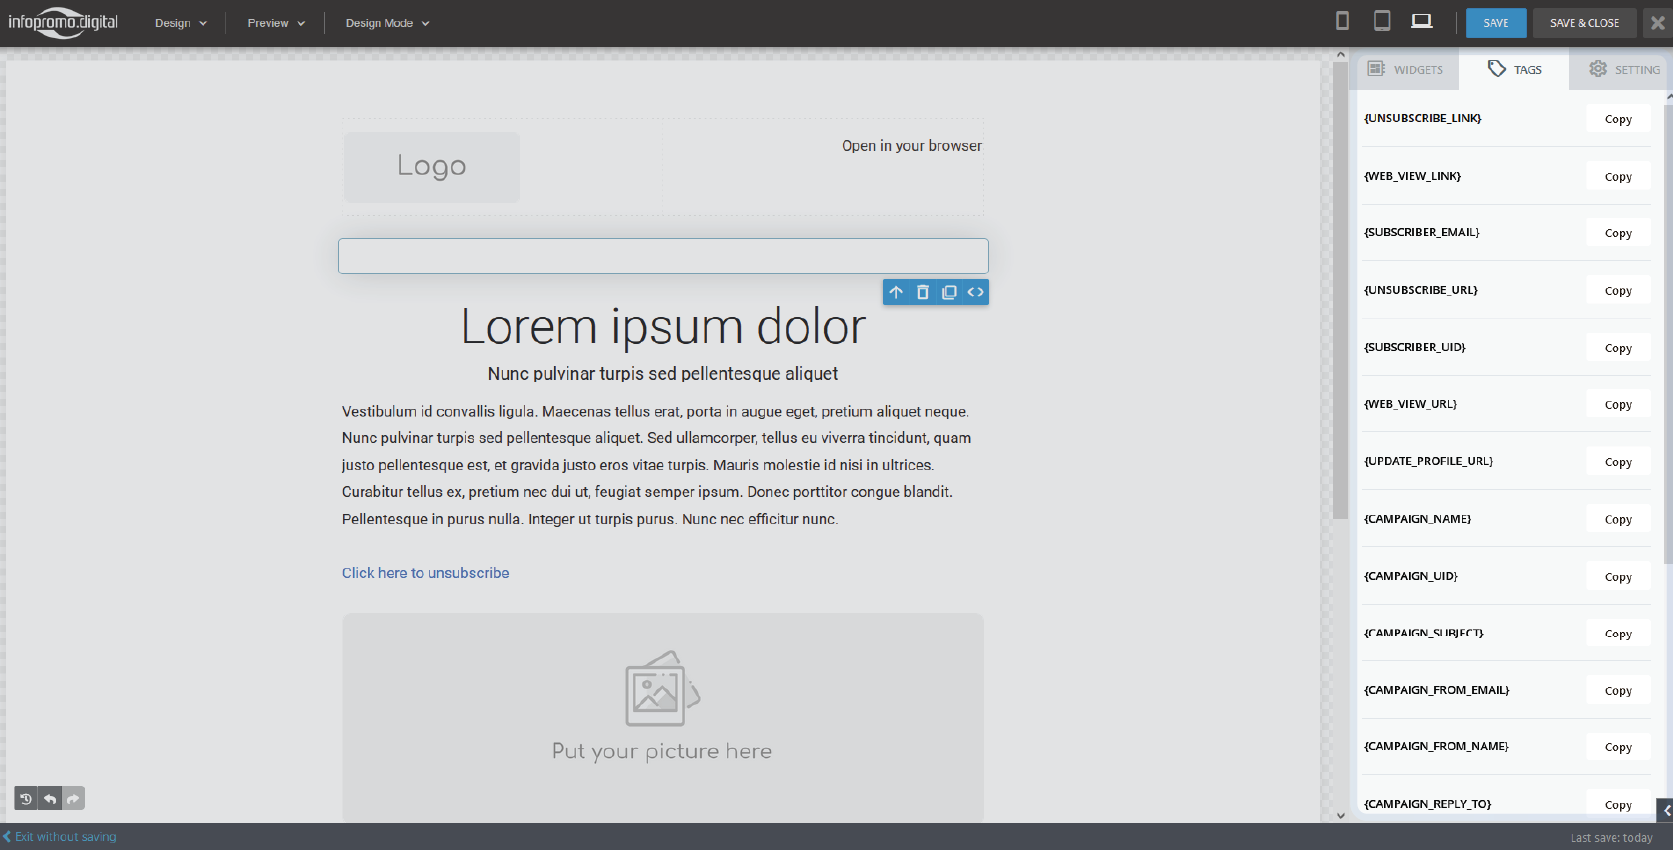This screenshot has width=1673, height=850.
Task: Copy the {CAMPAIGN_REPLY_TO} tag
Action: 1618,805
